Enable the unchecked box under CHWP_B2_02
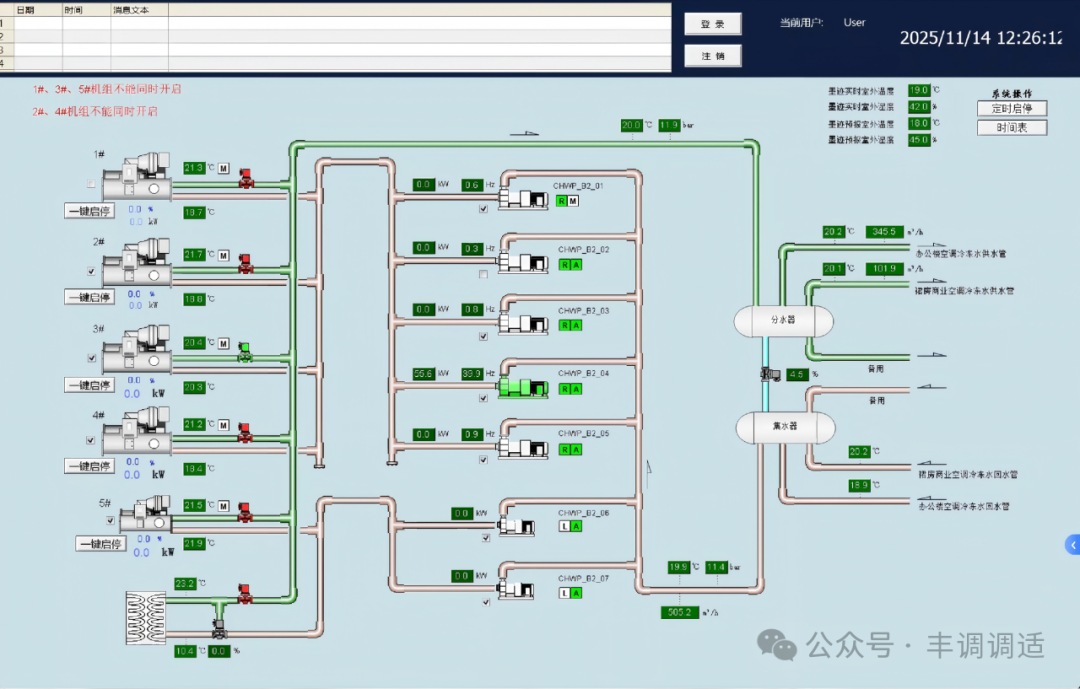This screenshot has width=1080, height=689. point(484,274)
